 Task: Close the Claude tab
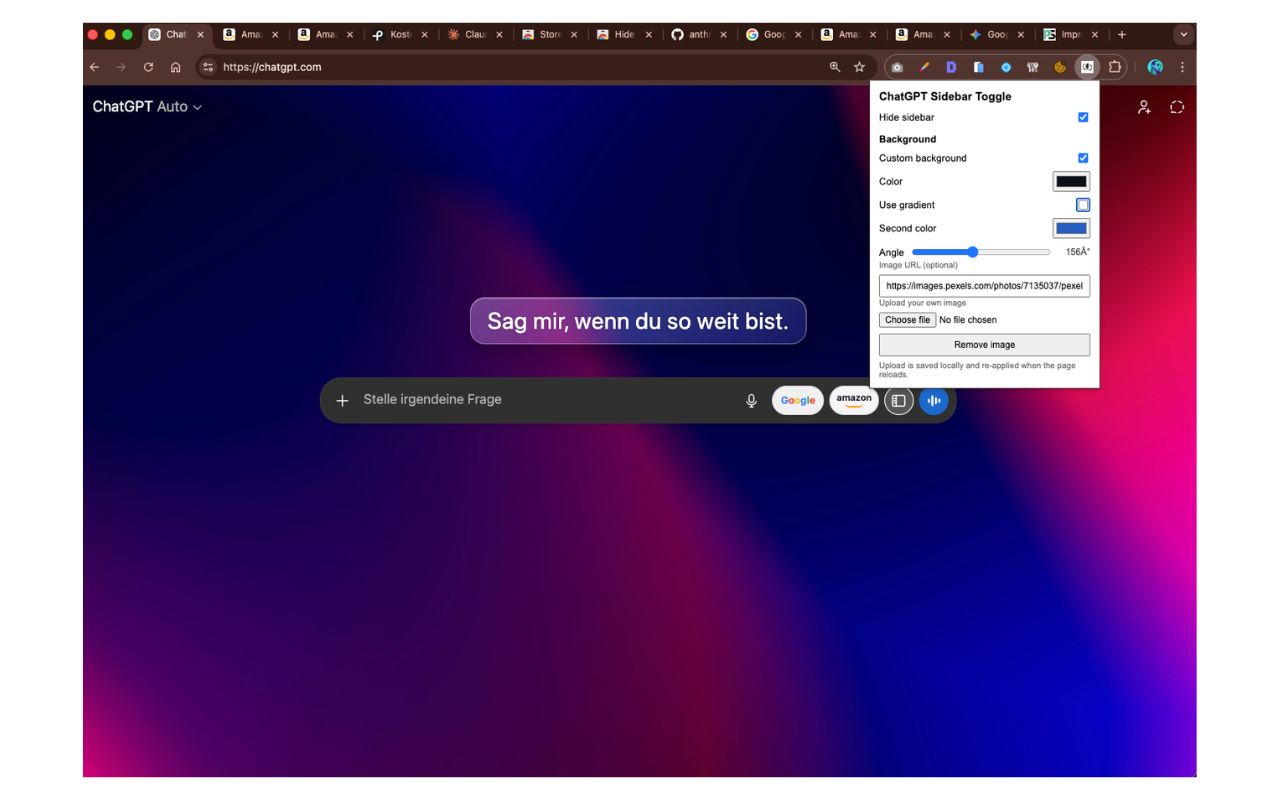pyautogui.click(x=499, y=34)
